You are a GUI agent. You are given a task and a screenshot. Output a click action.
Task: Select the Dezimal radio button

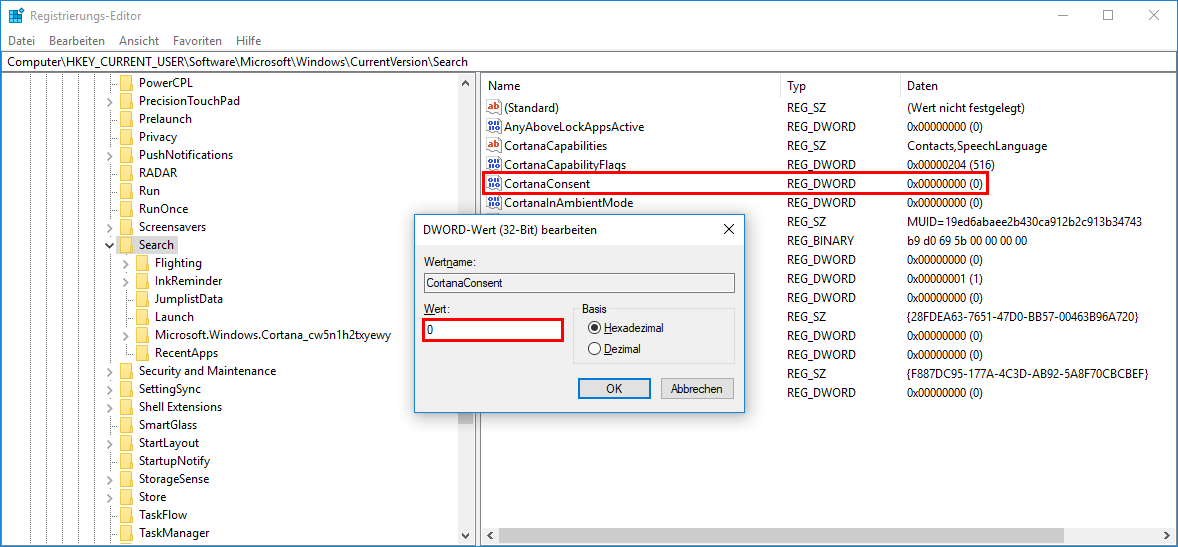coord(595,349)
